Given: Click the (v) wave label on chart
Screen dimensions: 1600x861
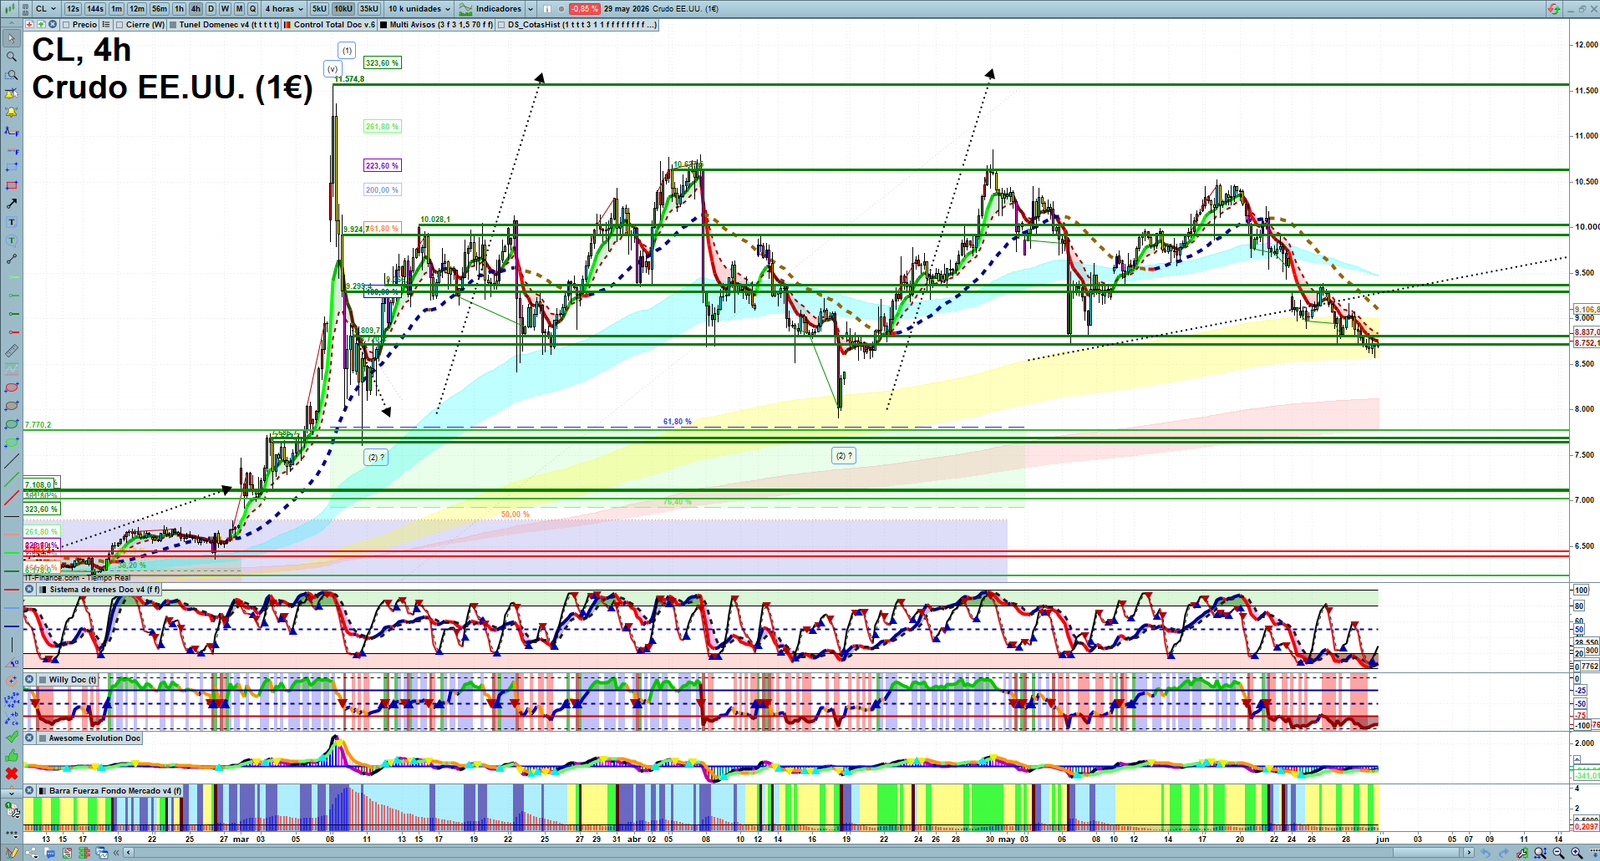Looking at the screenshot, I should click(x=332, y=69).
